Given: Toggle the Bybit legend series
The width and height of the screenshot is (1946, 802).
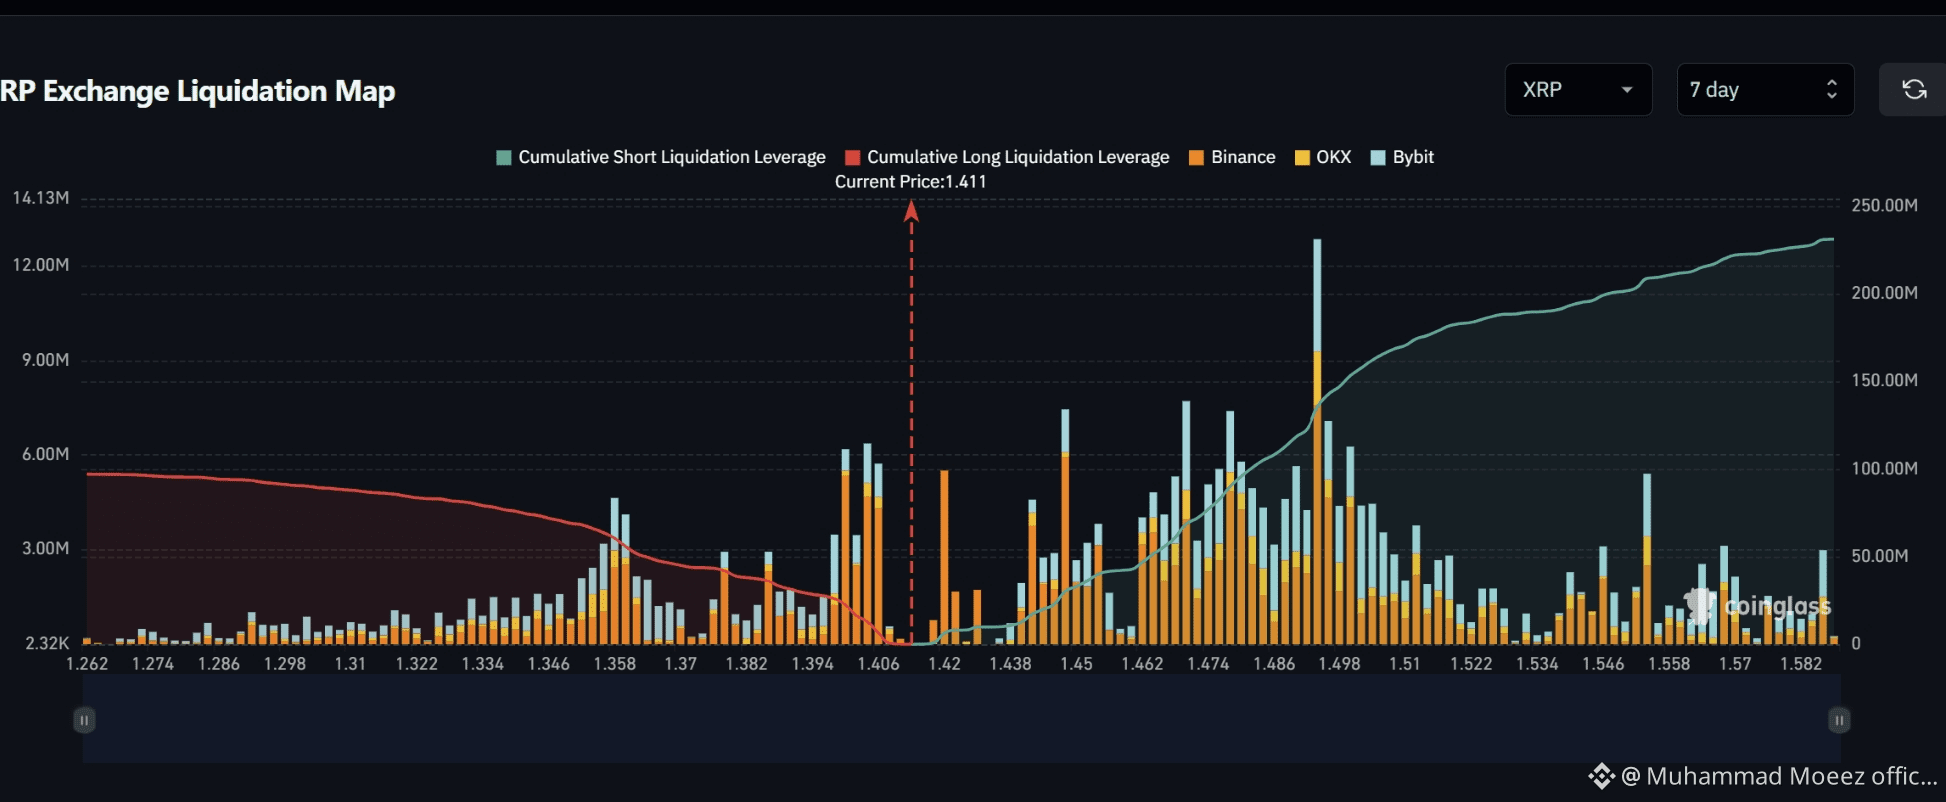Looking at the screenshot, I should 1402,157.
